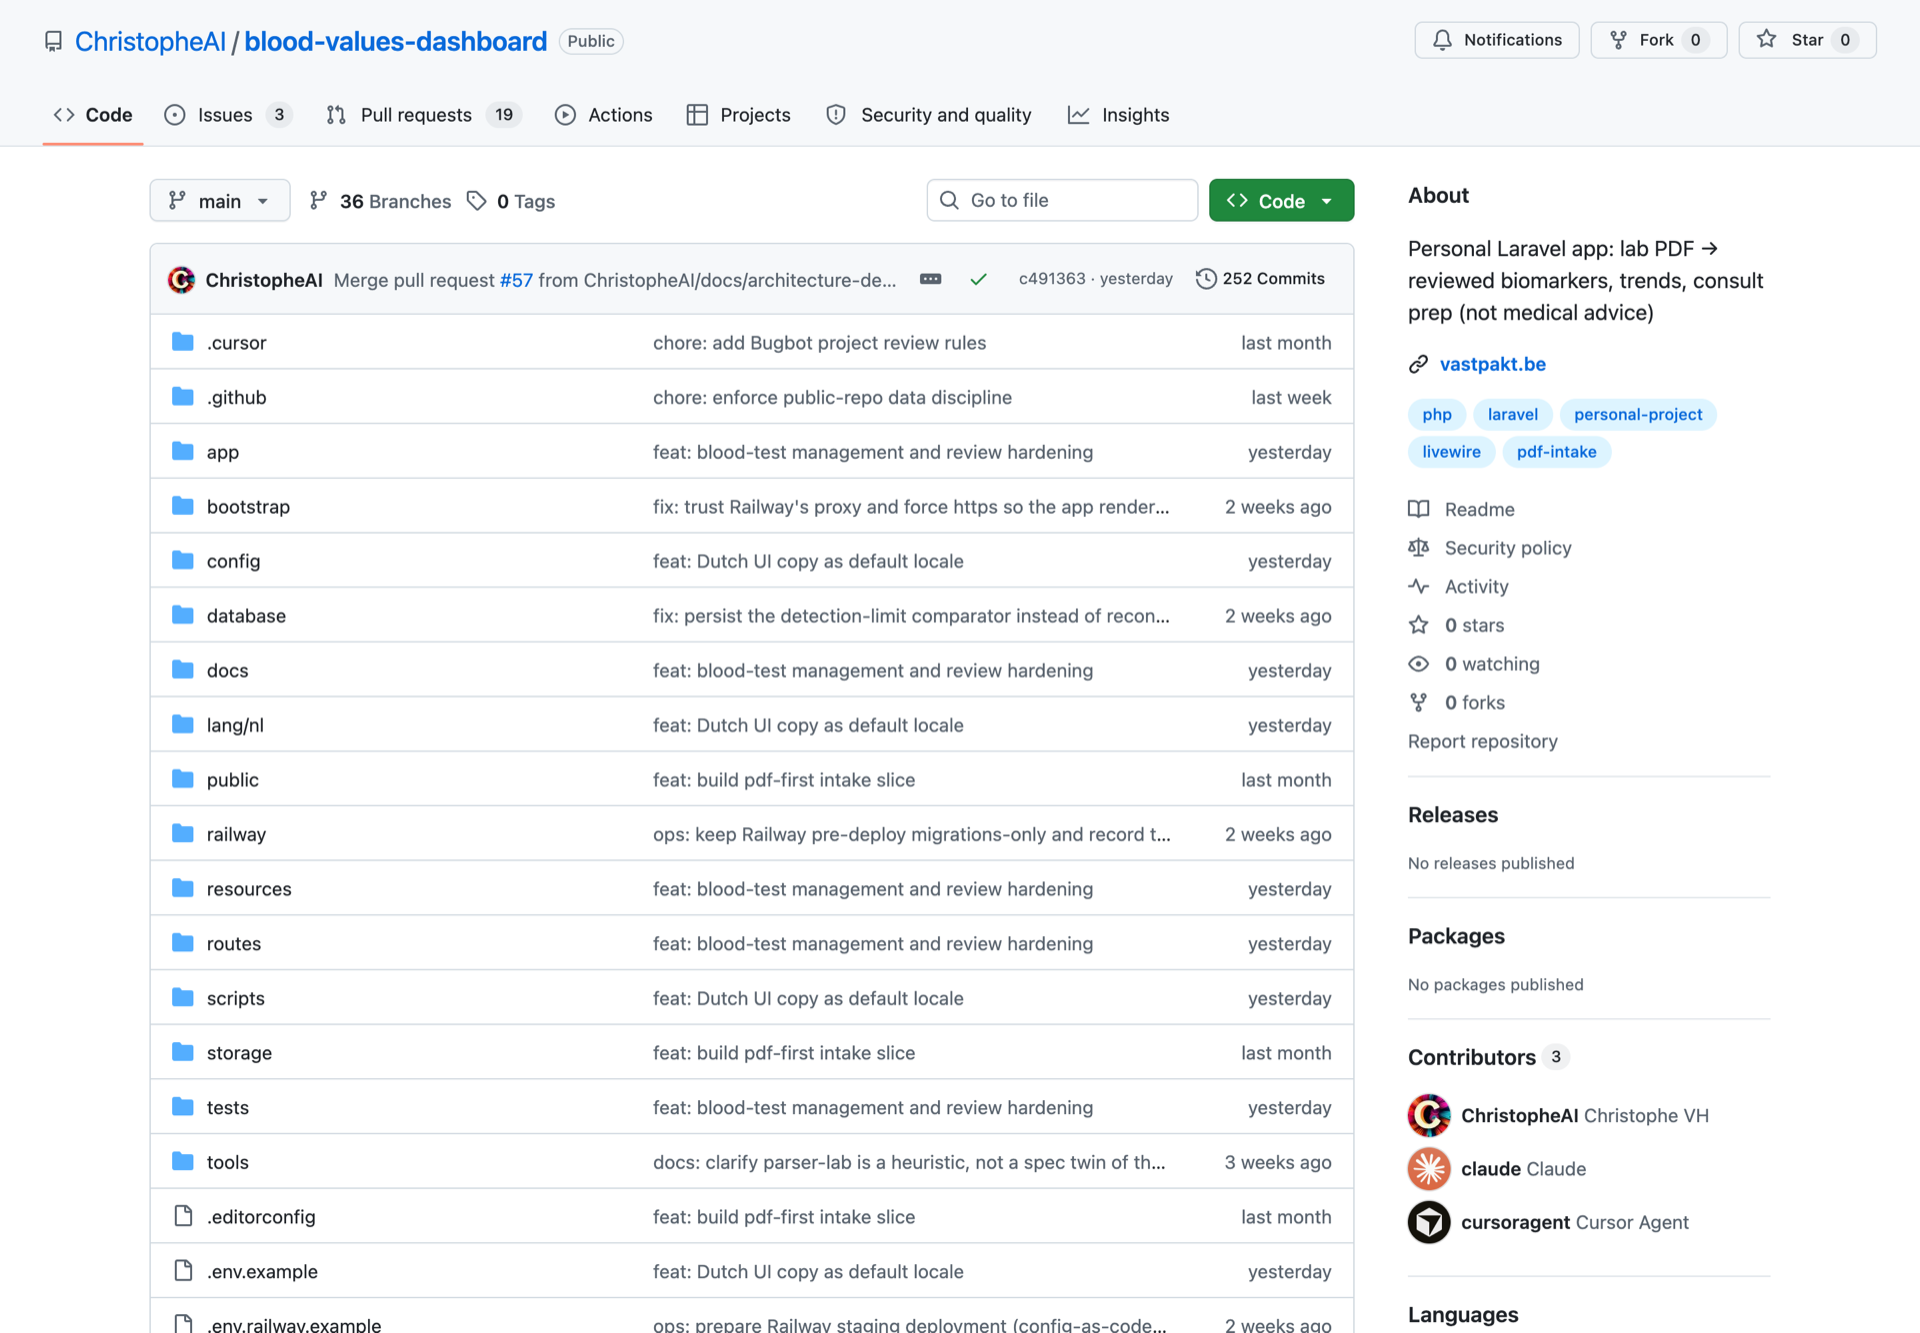Image resolution: width=1920 pixels, height=1333 pixels.
Task: Open the main branch selector dropdown
Action: click(220, 201)
